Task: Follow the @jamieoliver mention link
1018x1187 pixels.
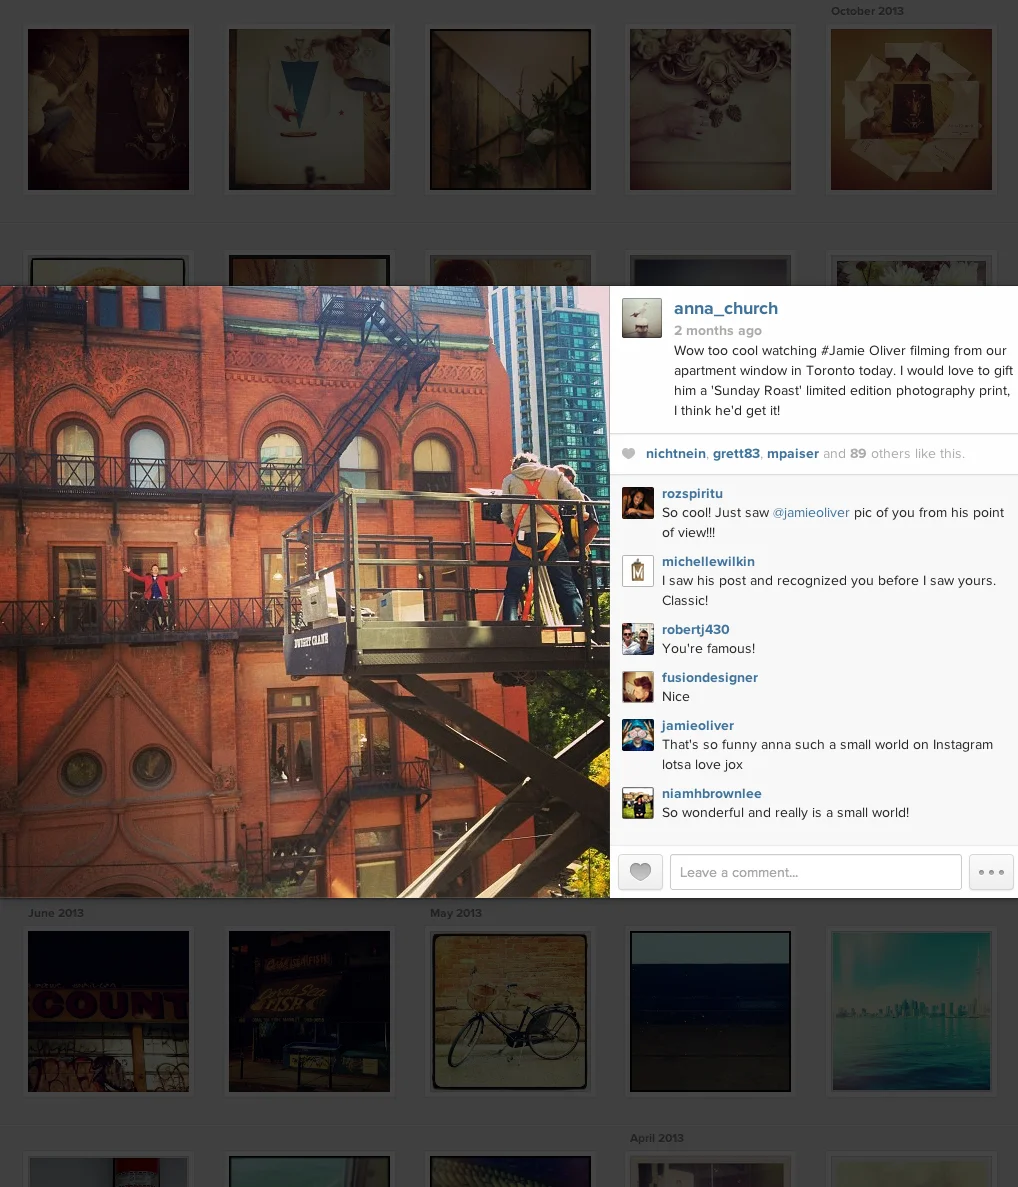Action: point(811,512)
